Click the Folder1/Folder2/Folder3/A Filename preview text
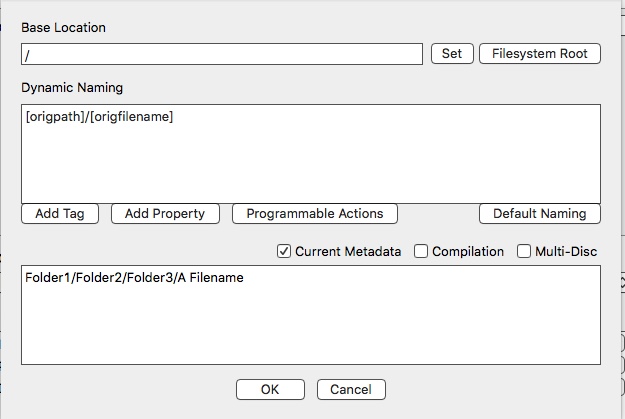Viewport: 625px width, 419px height. 134,277
